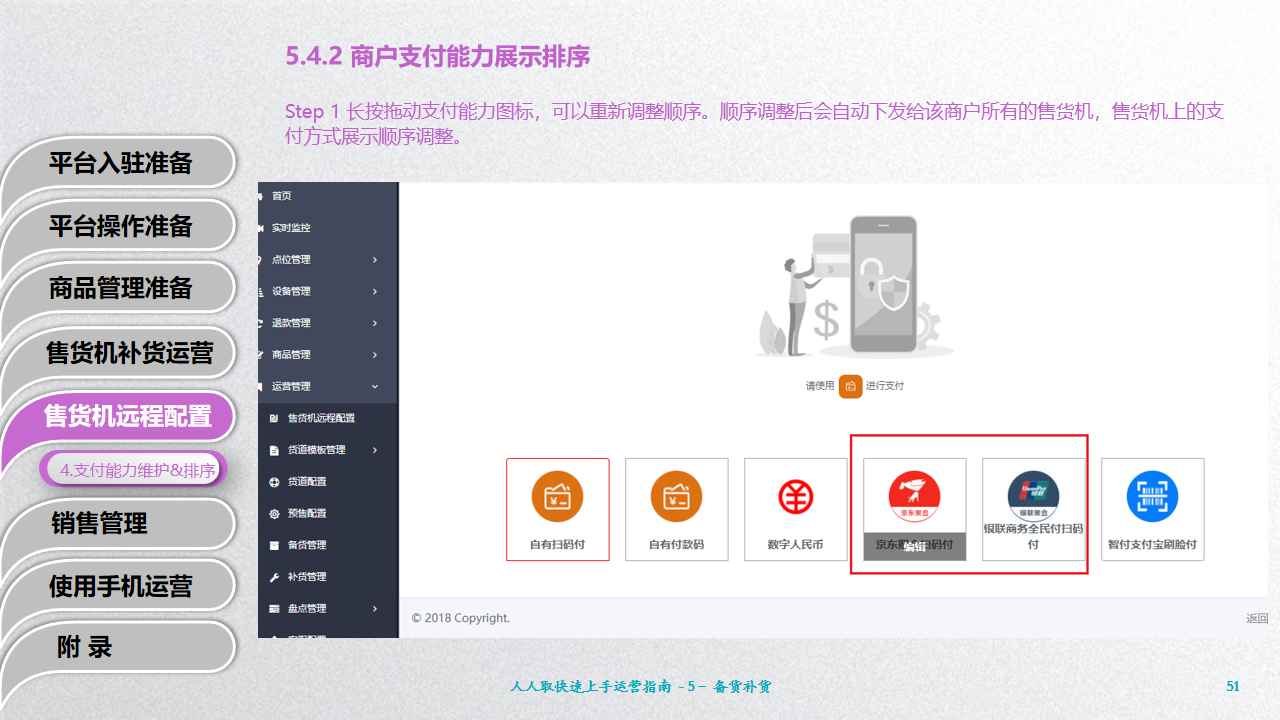
Task: Expand the 货道模板管理 chevron
Action: (x=375, y=450)
